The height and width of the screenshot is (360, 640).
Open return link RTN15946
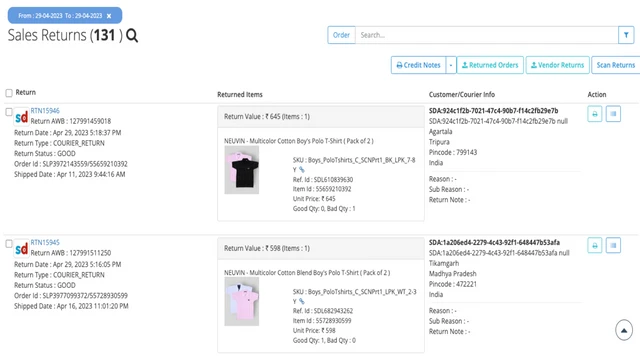(45, 111)
